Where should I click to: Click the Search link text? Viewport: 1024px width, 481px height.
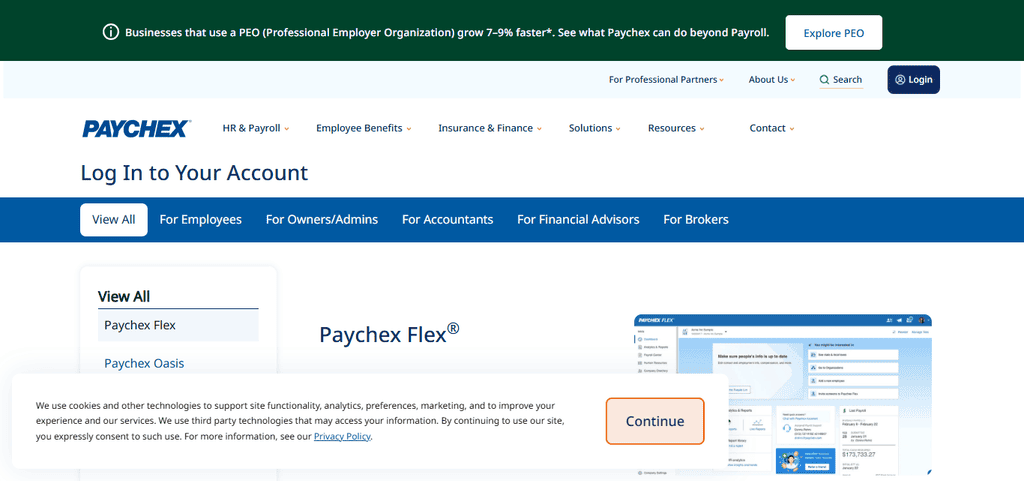[x=847, y=80]
